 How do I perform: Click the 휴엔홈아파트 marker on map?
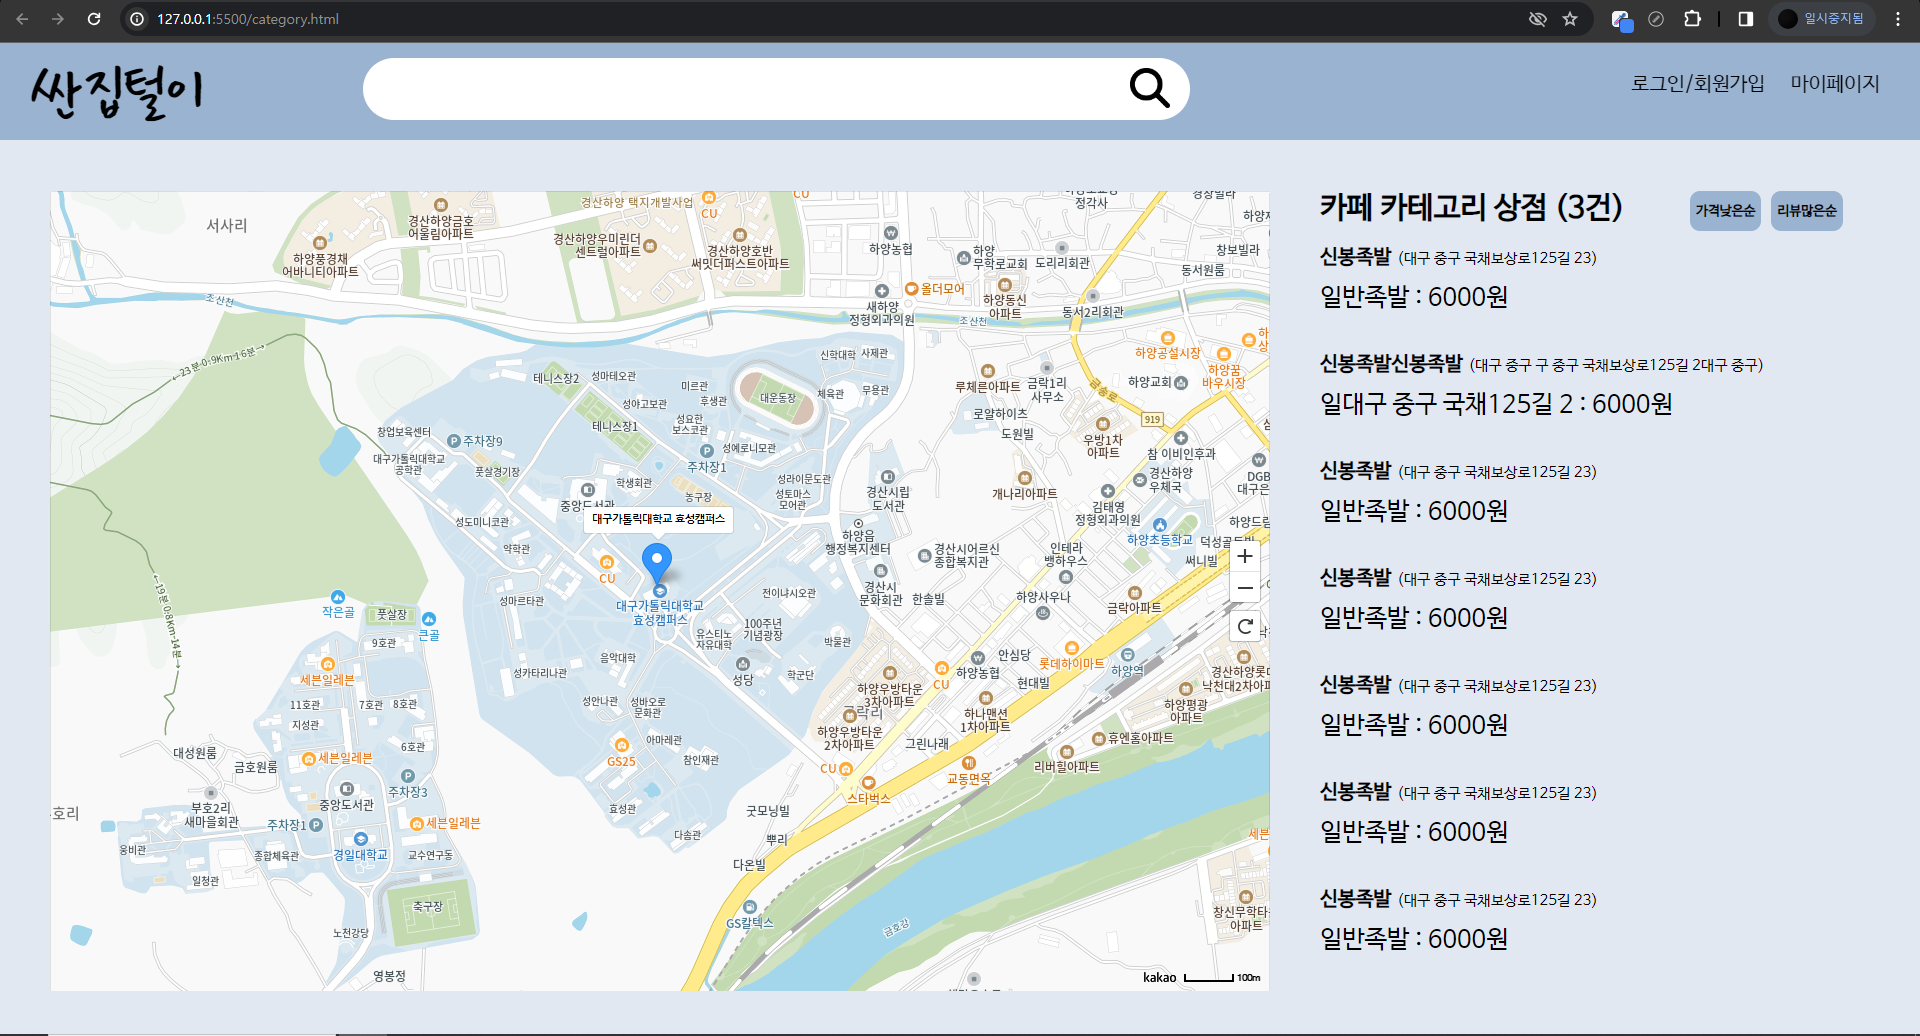pyautogui.click(x=1098, y=739)
